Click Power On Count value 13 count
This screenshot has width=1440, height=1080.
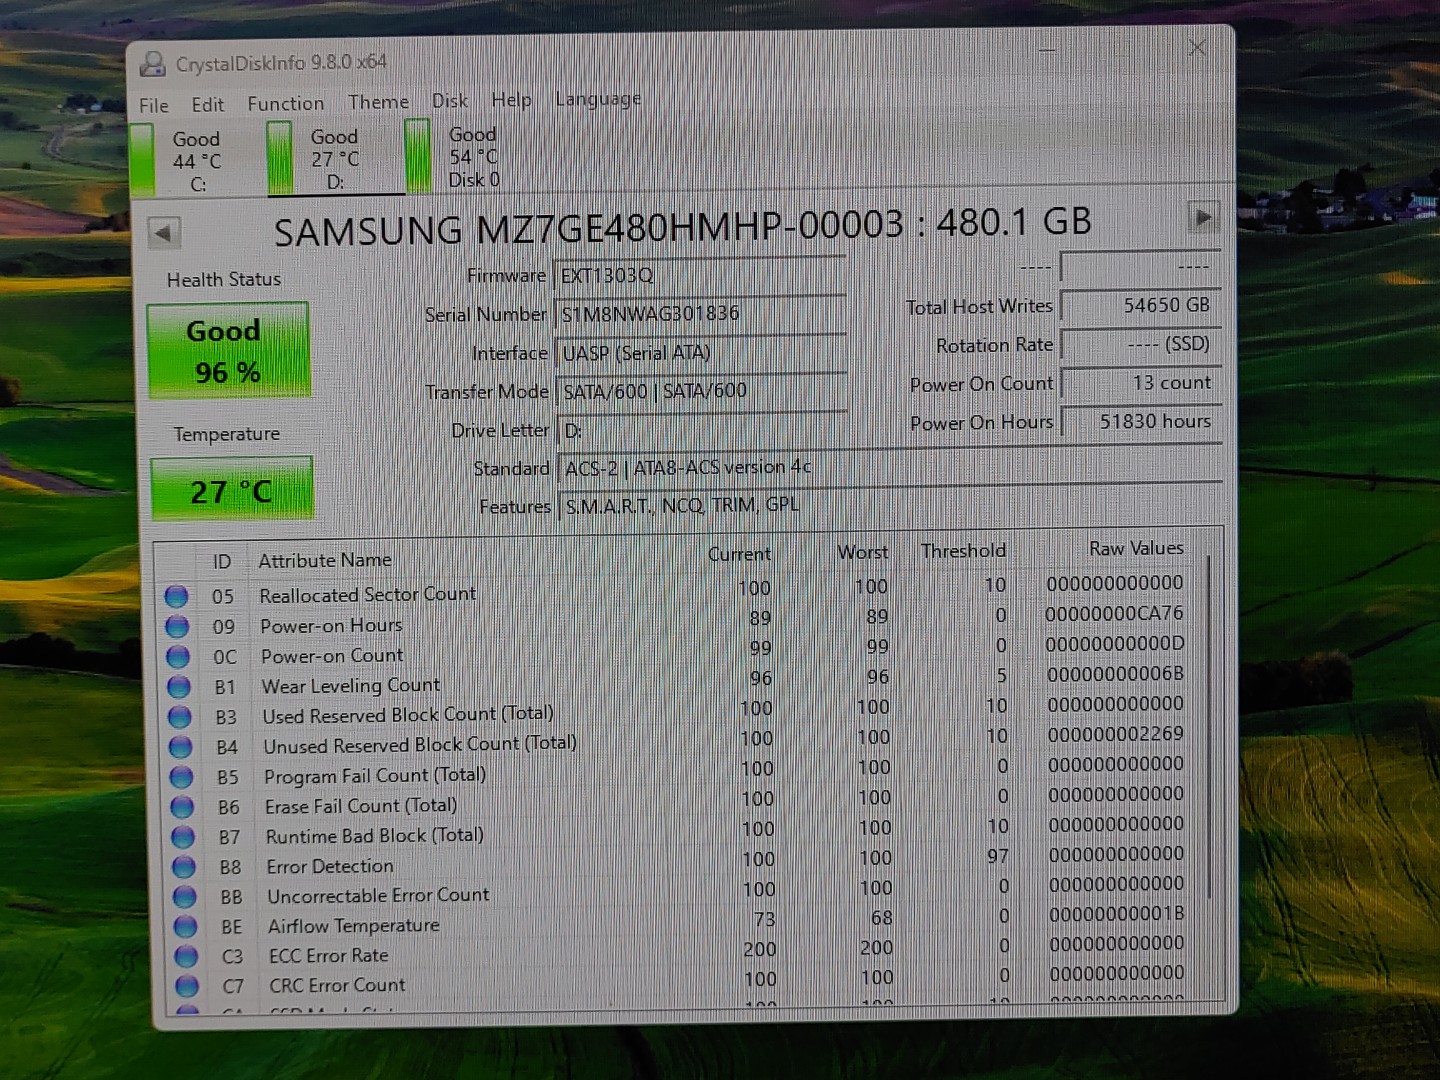click(1141, 383)
